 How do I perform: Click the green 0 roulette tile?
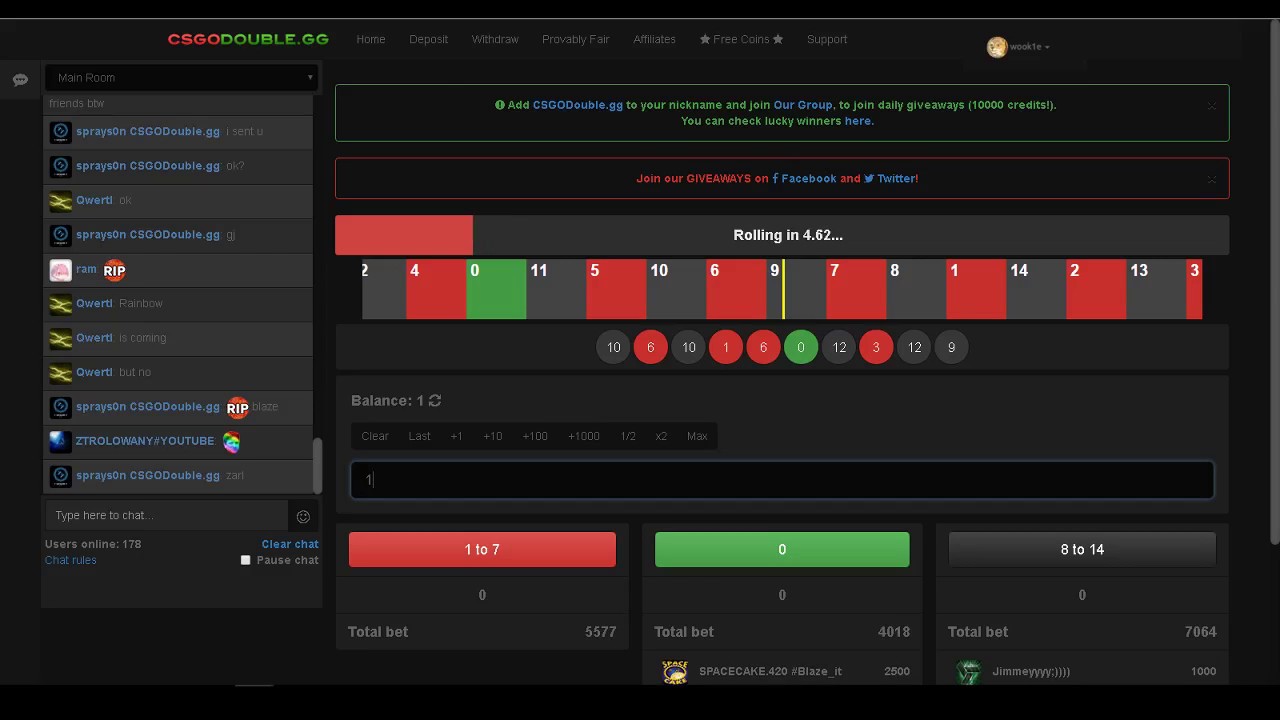[x=496, y=289]
